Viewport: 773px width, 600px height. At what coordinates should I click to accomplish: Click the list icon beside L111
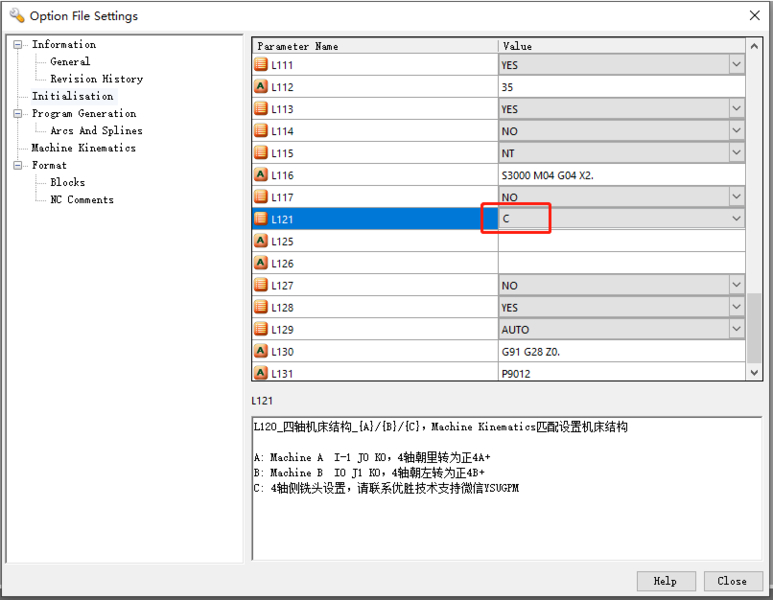point(261,65)
